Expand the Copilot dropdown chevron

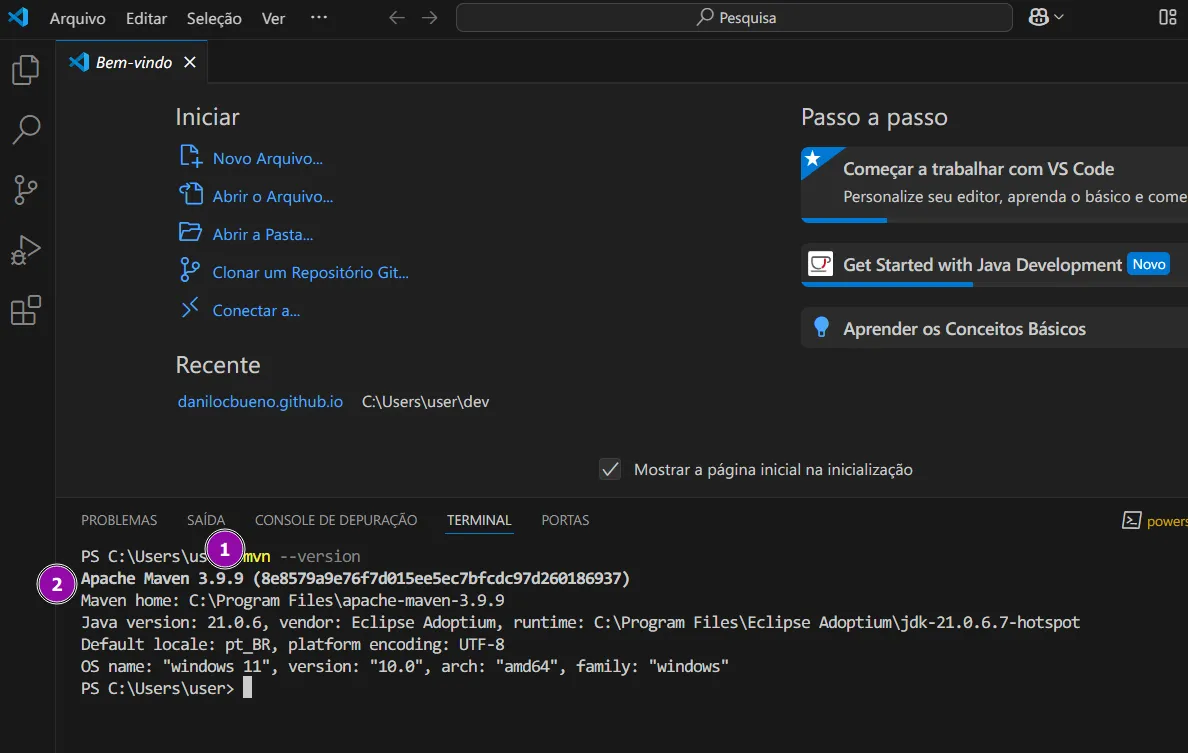(1058, 17)
